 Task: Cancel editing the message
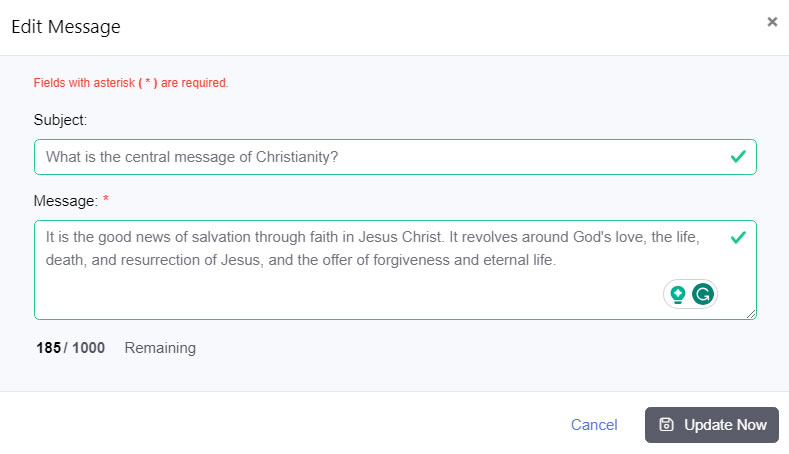[x=594, y=425]
